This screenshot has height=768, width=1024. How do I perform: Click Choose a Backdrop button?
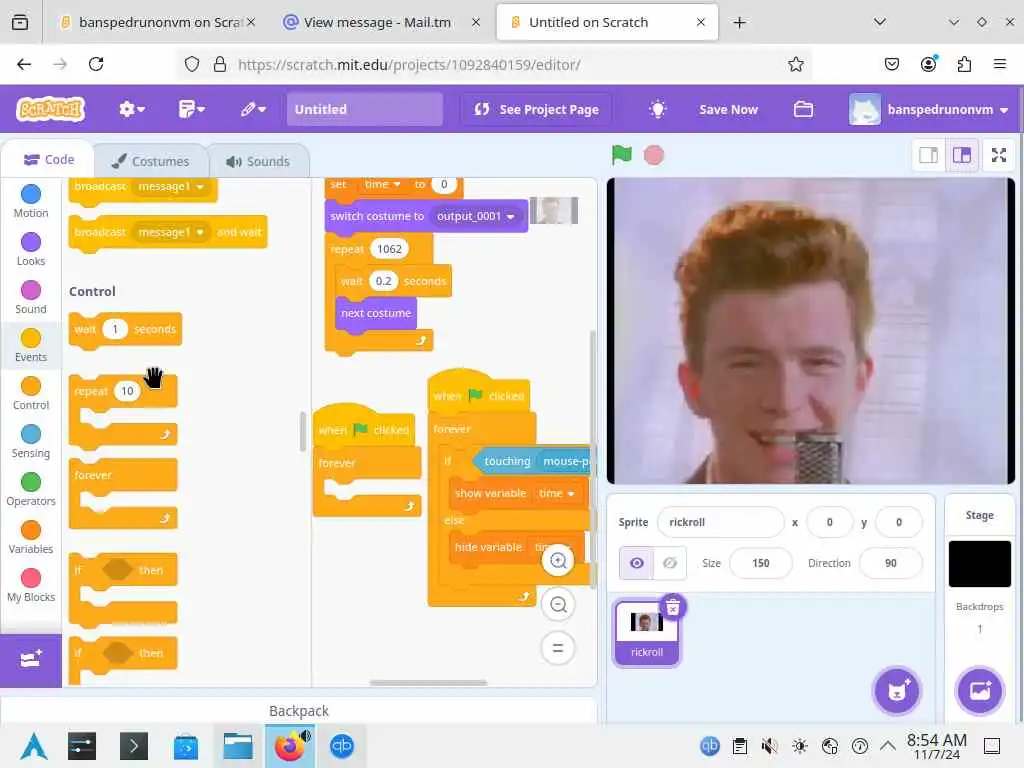pyautogui.click(x=980, y=691)
